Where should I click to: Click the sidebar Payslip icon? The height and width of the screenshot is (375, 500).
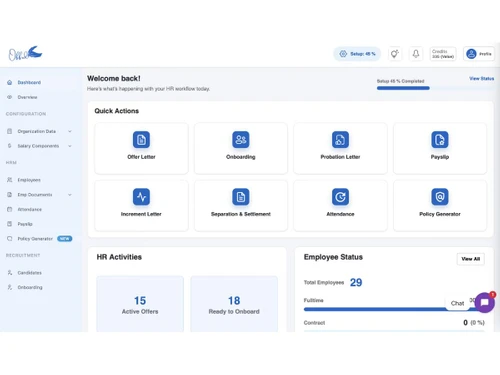(x=10, y=224)
